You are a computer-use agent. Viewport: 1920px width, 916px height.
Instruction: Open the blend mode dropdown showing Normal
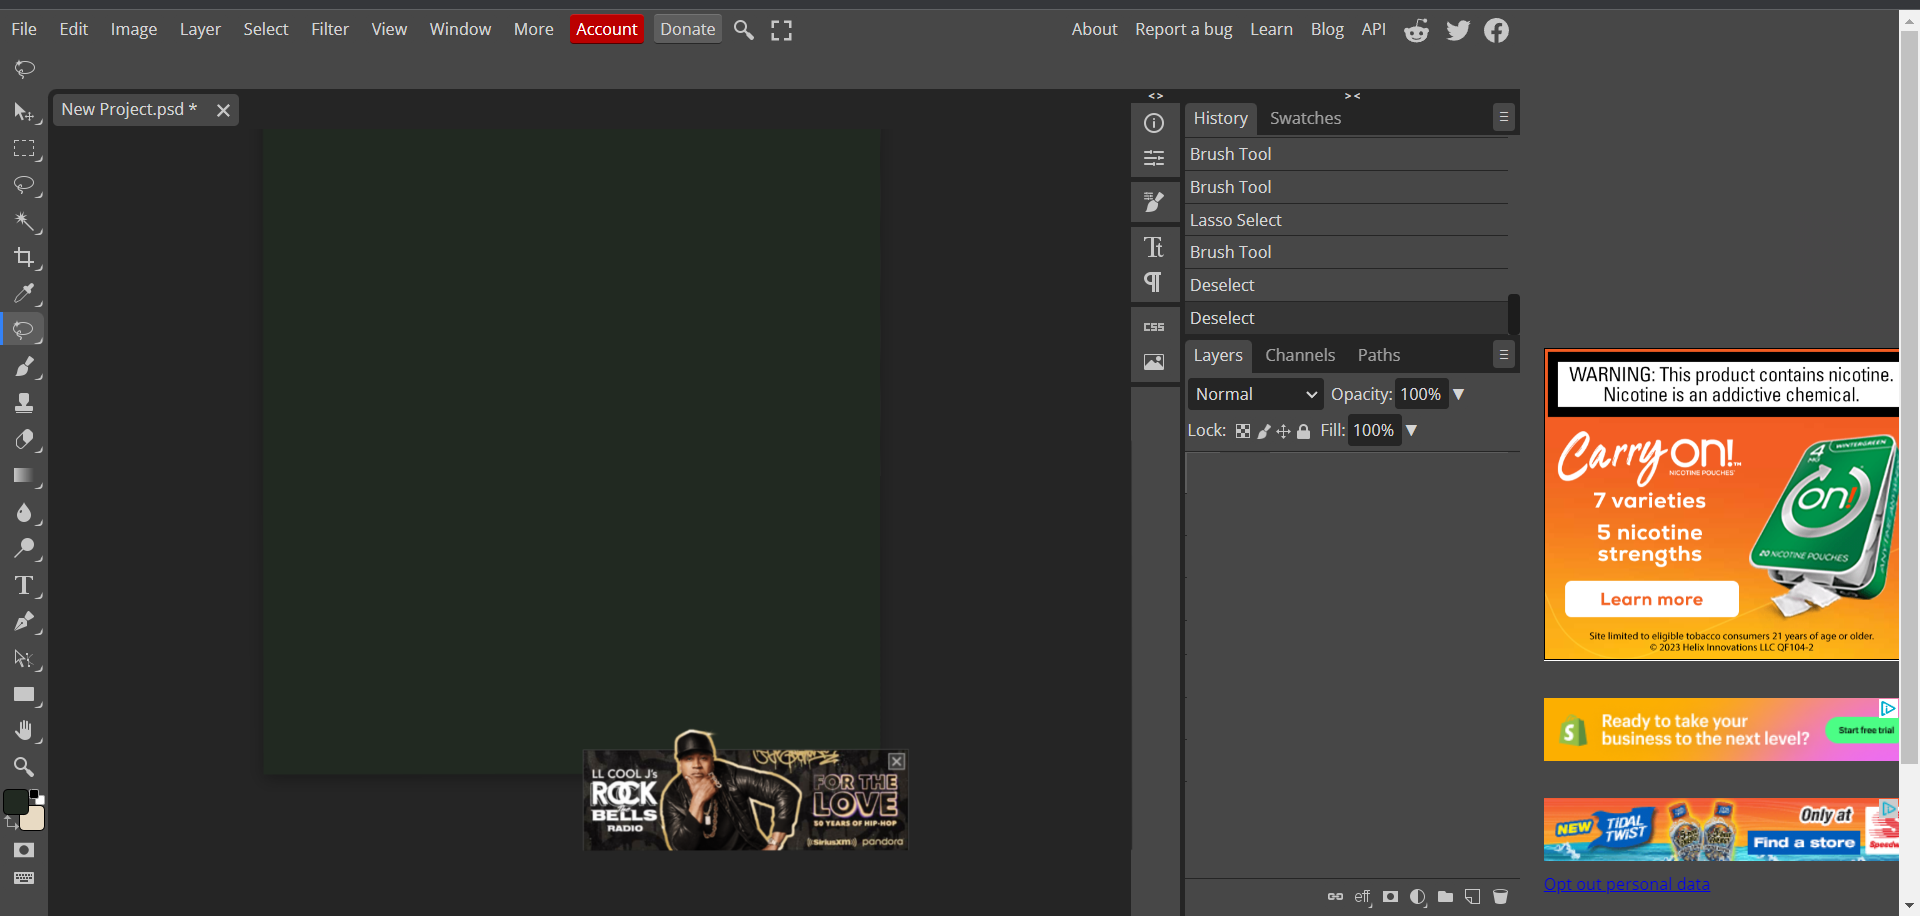click(x=1254, y=394)
